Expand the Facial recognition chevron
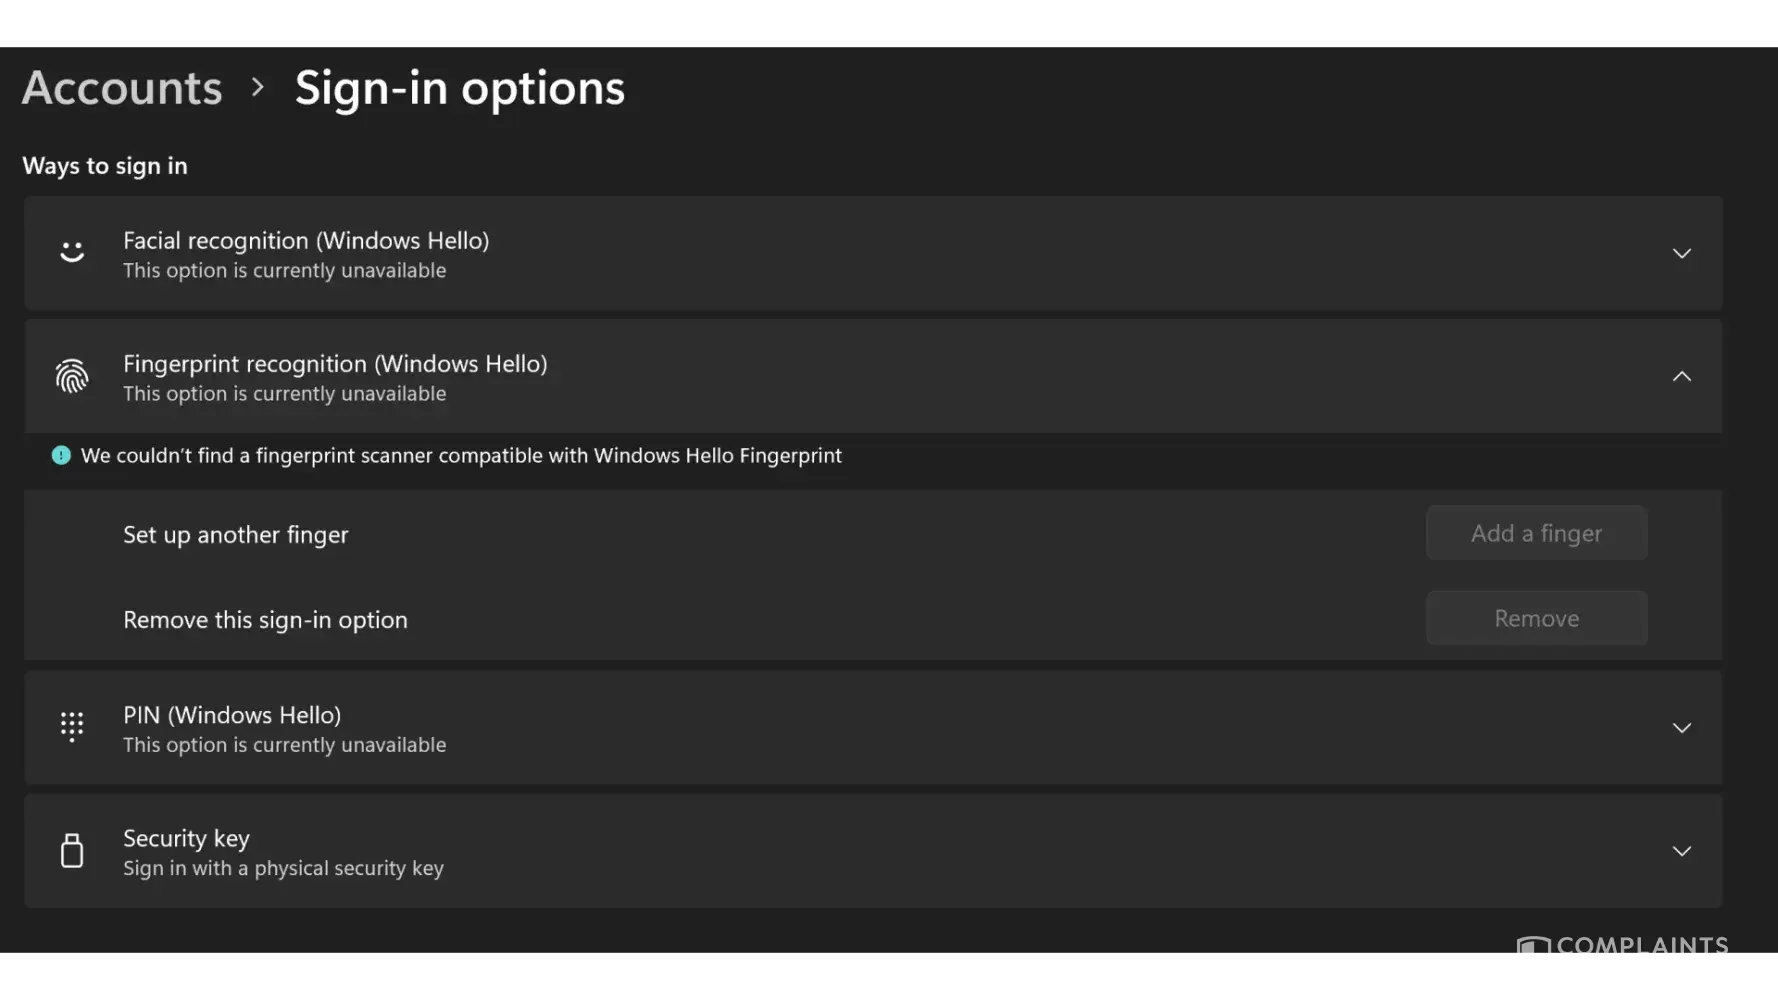The width and height of the screenshot is (1778, 1000). click(1682, 253)
